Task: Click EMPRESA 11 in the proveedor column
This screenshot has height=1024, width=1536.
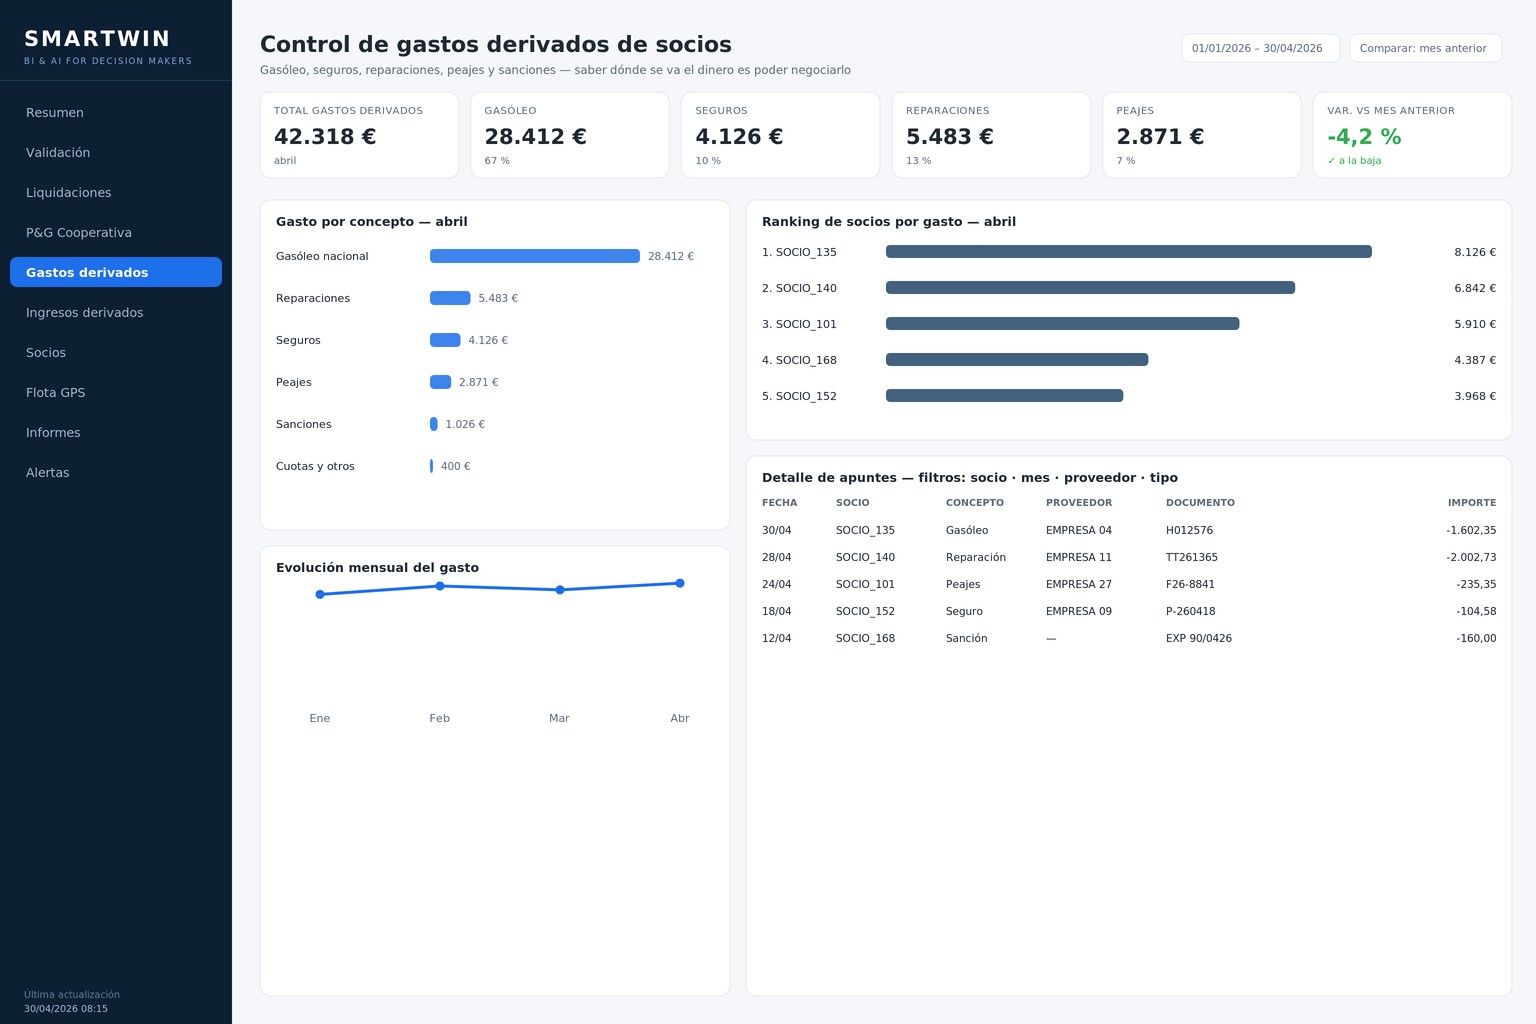Action: [1079, 557]
